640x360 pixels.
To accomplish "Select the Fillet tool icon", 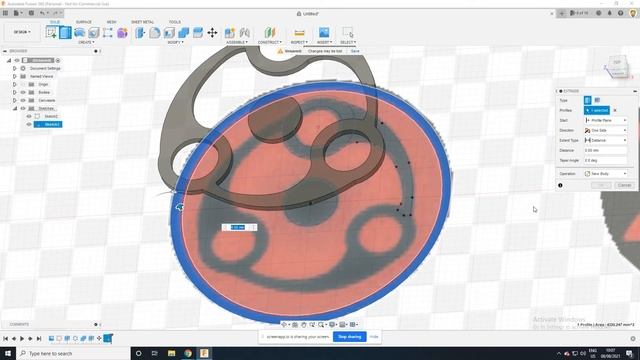I will [x=155, y=32].
